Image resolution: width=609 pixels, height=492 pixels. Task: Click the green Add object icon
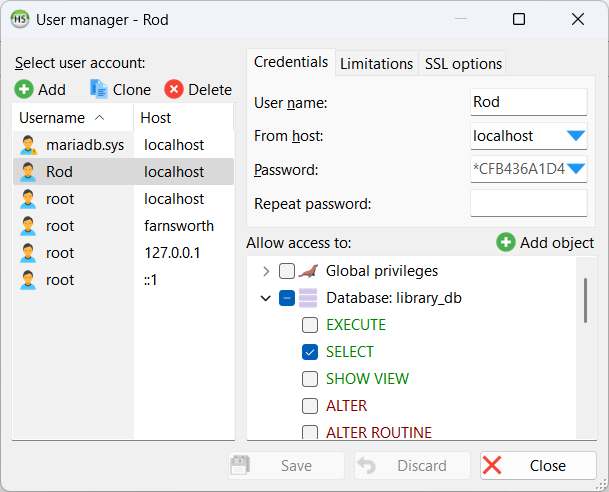pos(506,243)
